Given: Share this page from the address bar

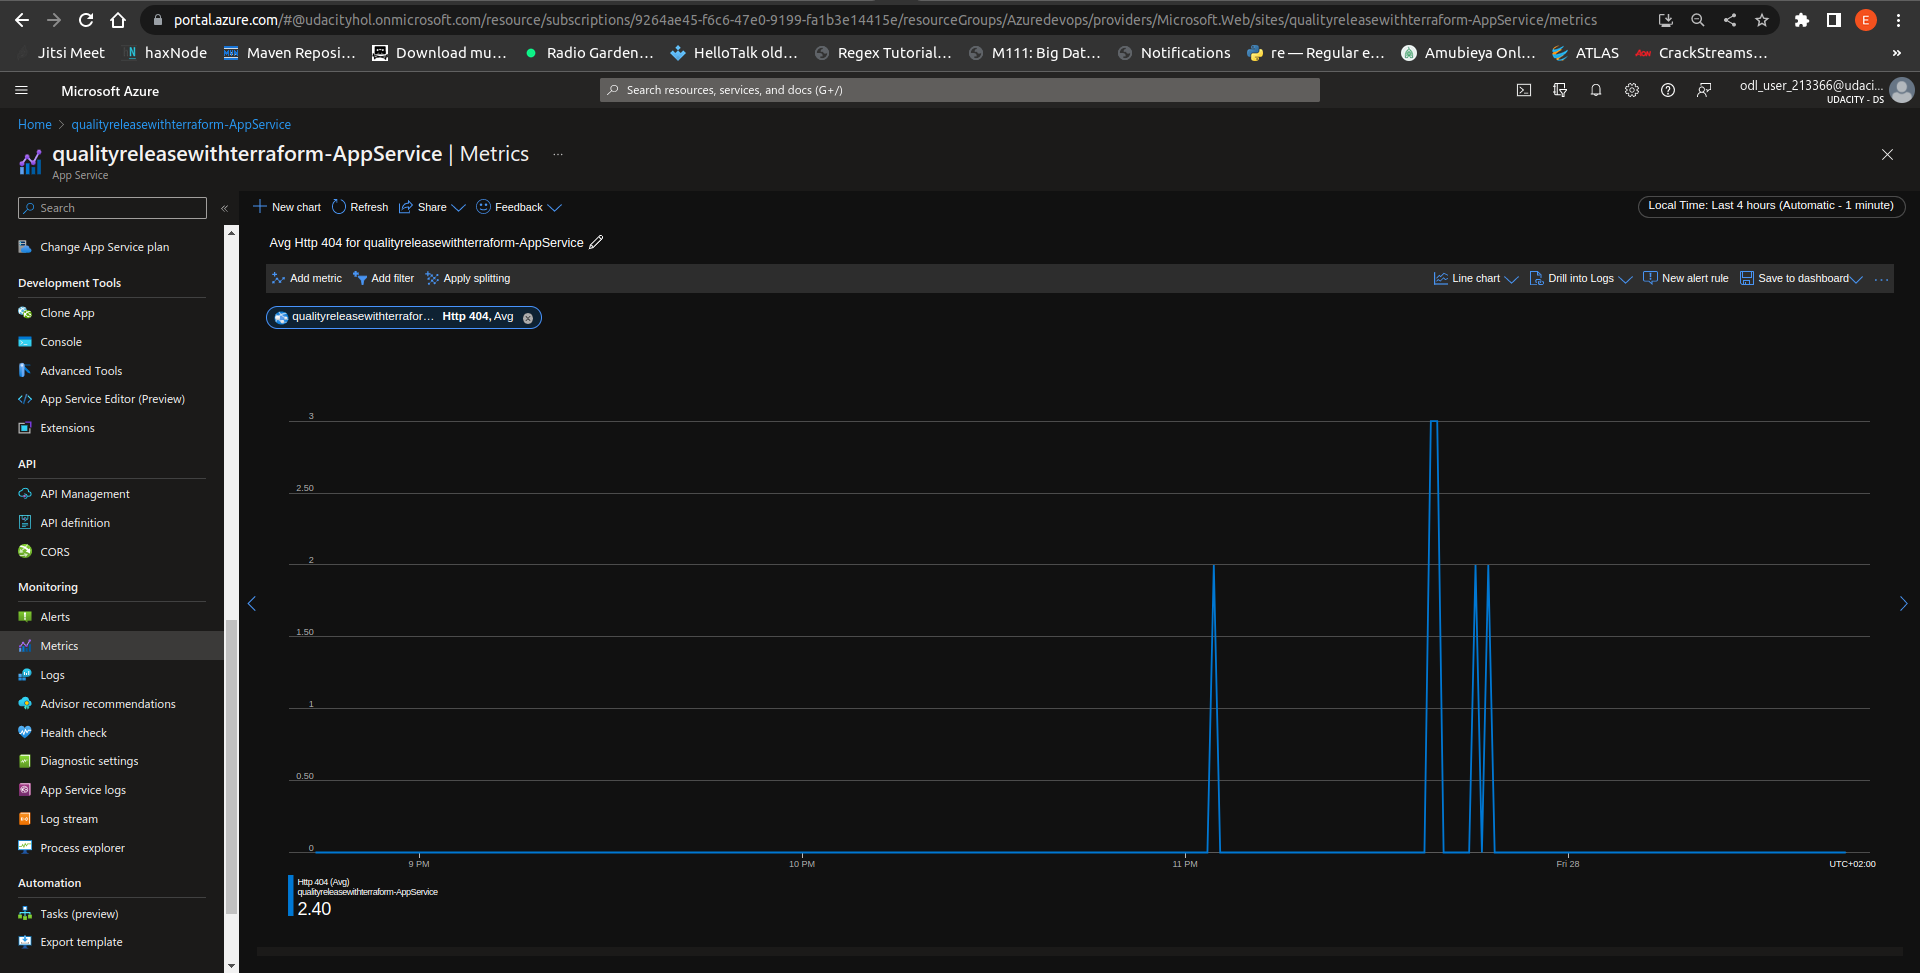Looking at the screenshot, I should click(1730, 20).
